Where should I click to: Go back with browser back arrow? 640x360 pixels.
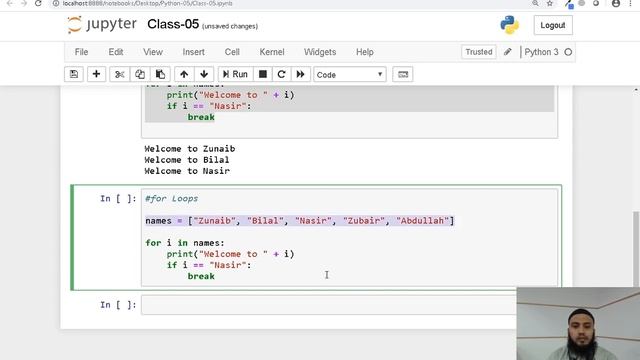click(10, 3)
